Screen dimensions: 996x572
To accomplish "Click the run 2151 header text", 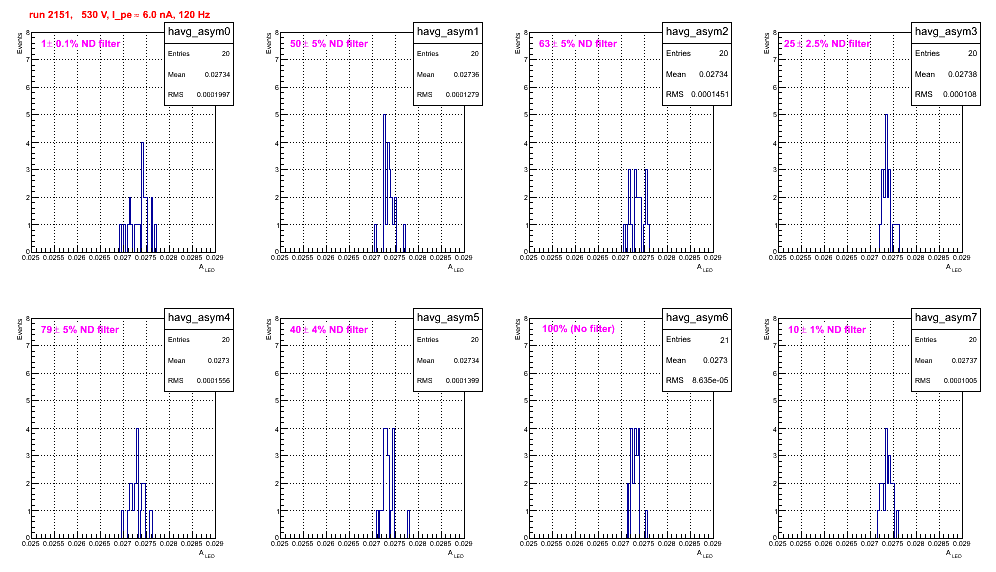I will tap(119, 15).
